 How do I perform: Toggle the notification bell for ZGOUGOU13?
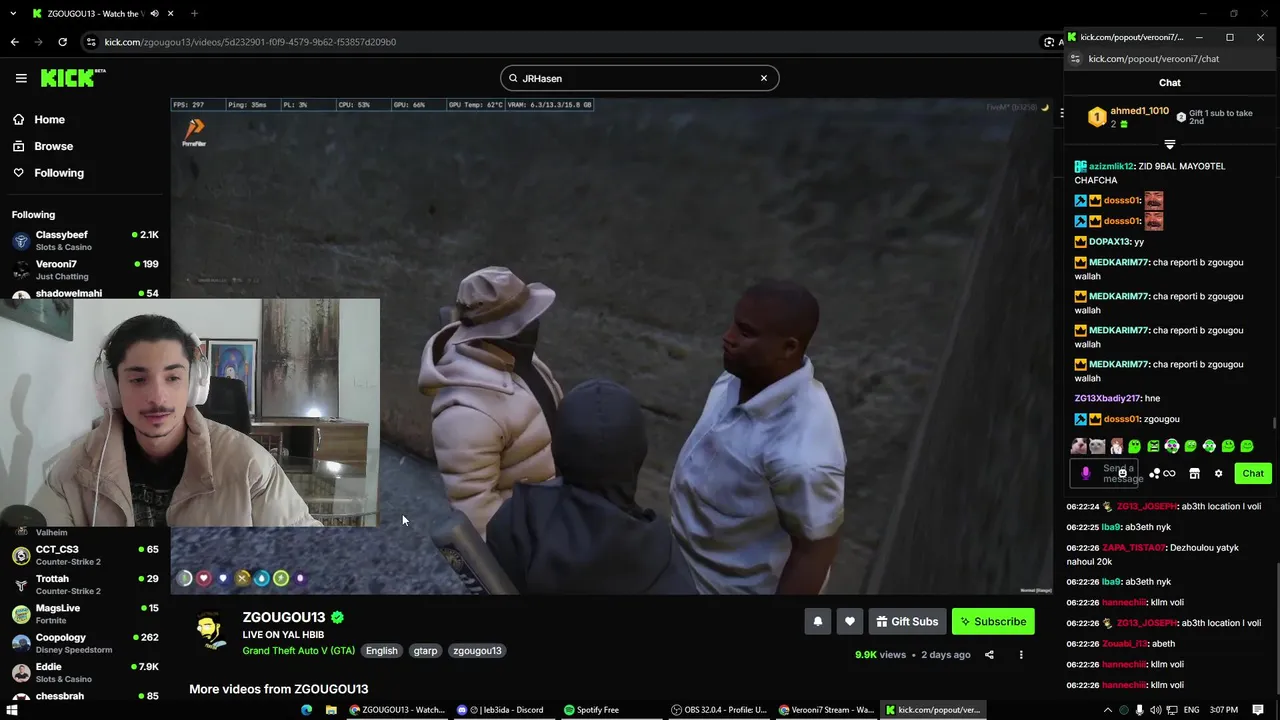pyautogui.click(x=818, y=621)
